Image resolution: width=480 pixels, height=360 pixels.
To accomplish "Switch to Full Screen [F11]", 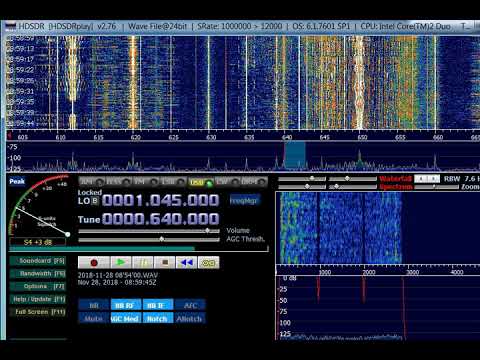I will [38, 312].
